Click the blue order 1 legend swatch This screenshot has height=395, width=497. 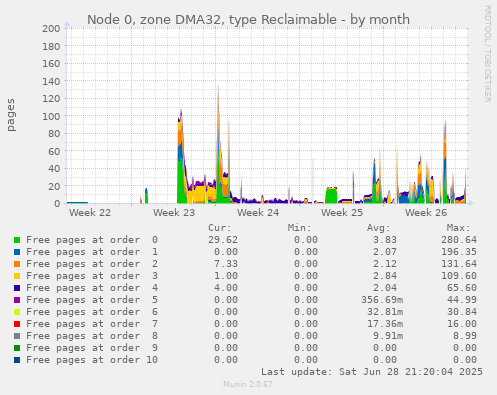point(17,252)
